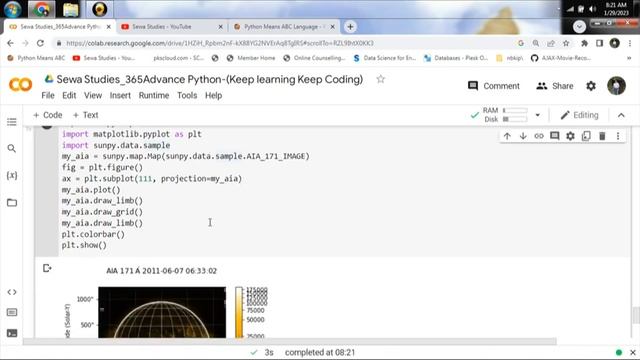The image size is (640, 360).
Task: Go back in the browser
Action: click(x=10, y=43)
